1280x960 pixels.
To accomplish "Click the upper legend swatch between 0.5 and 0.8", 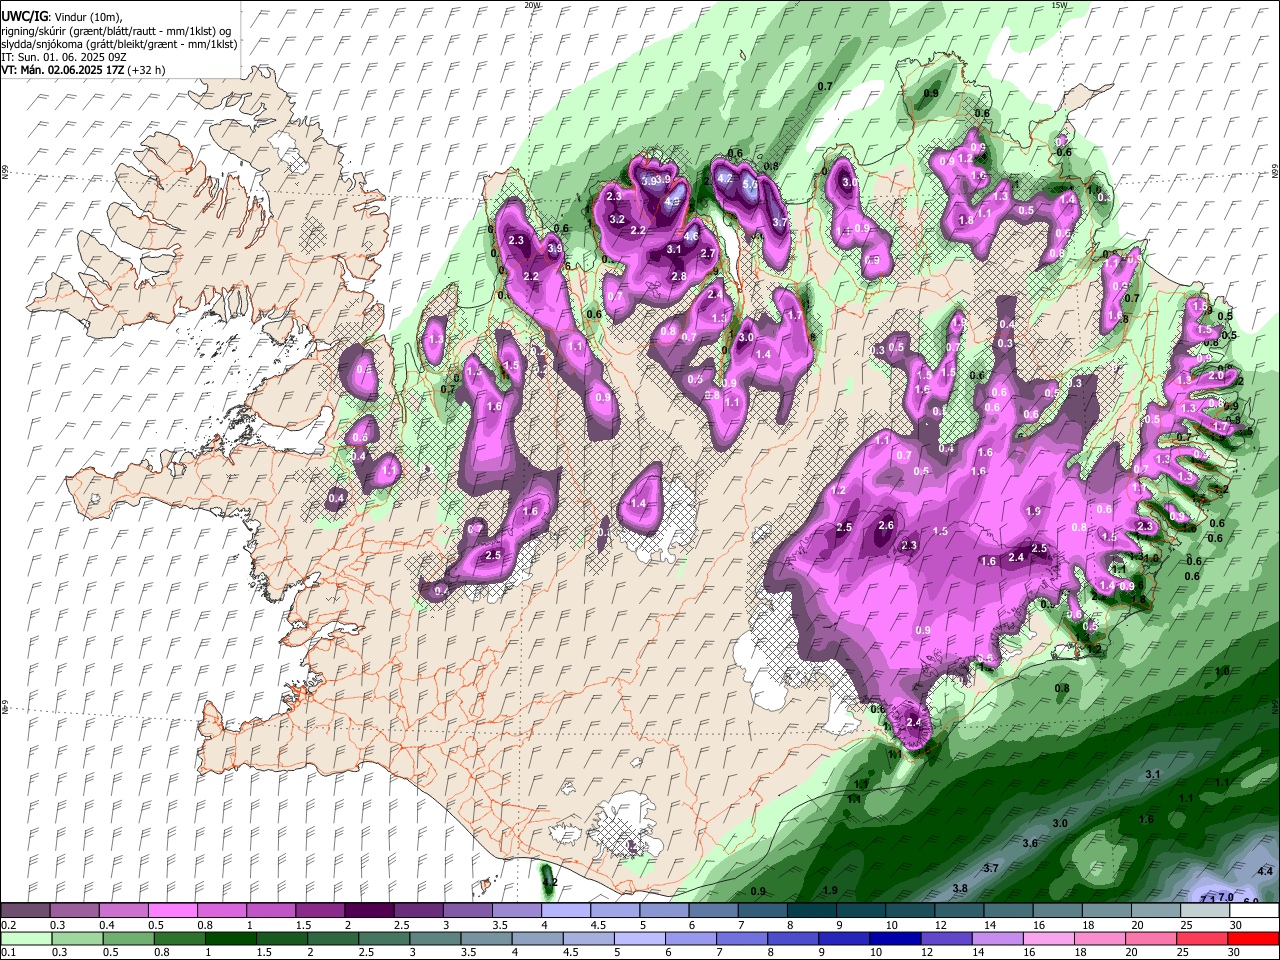I will pos(173,911).
